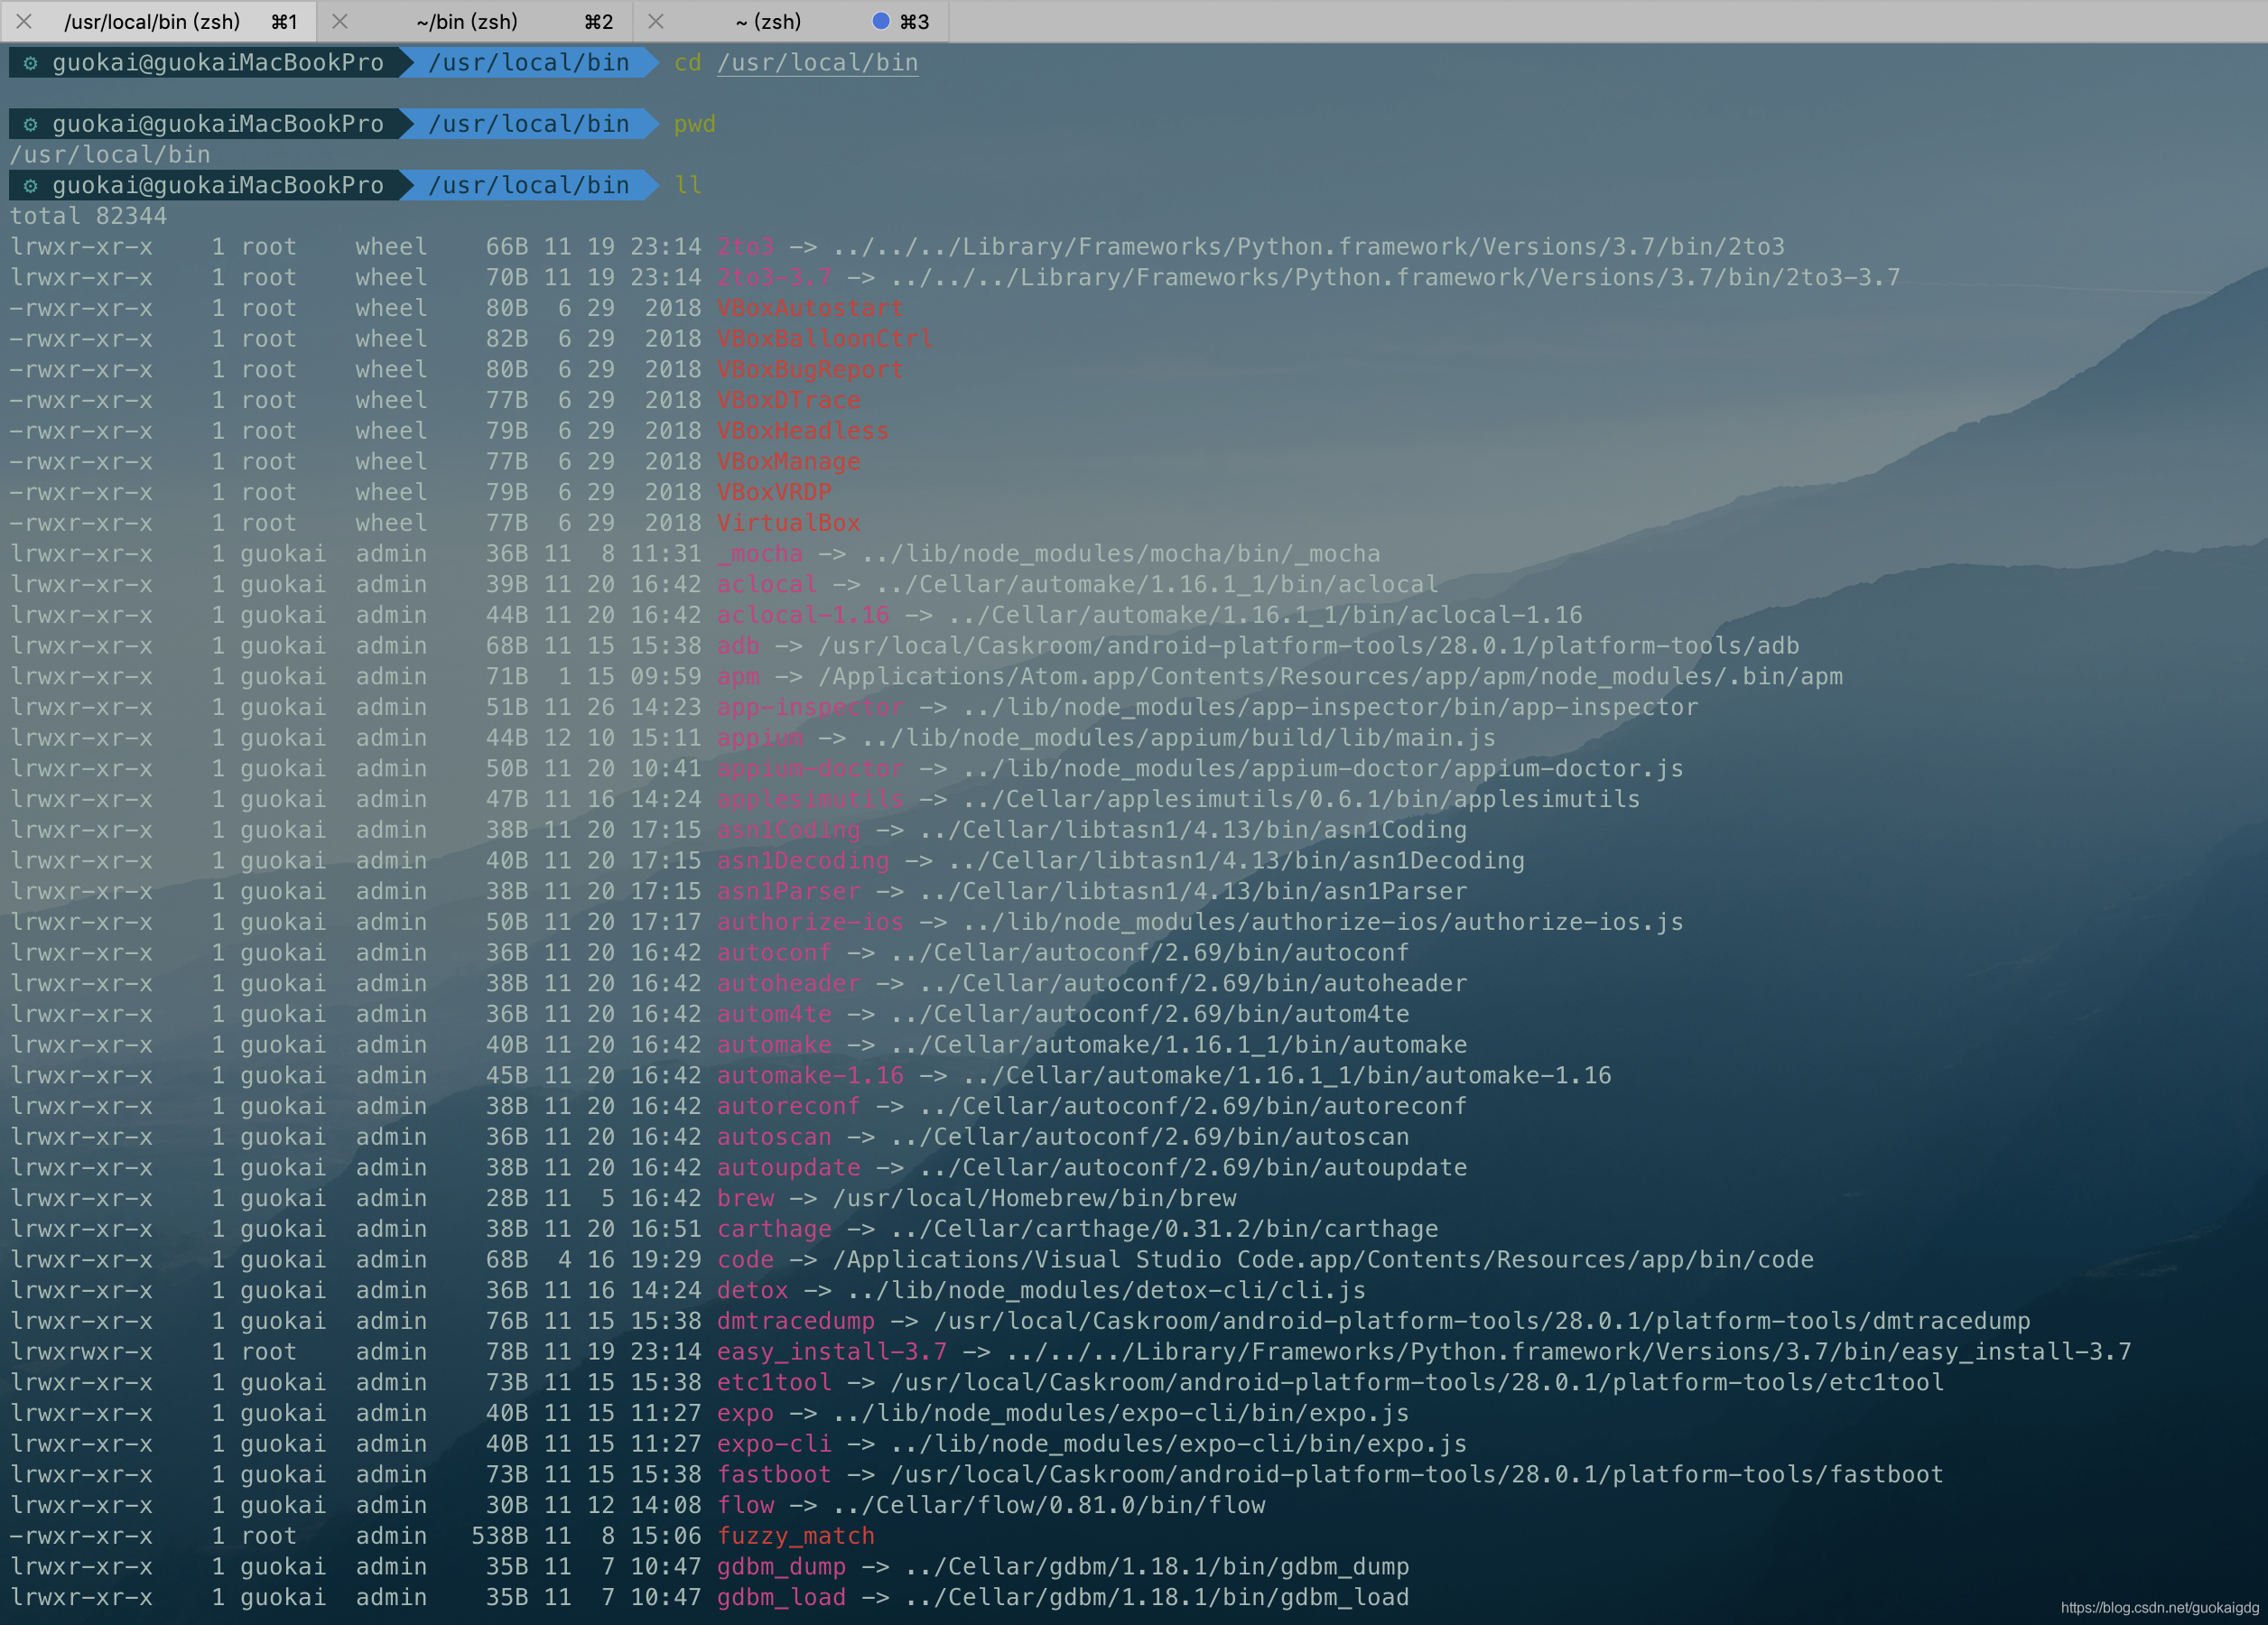
Task: Click the etc1tool symlink name
Action: click(774, 1382)
